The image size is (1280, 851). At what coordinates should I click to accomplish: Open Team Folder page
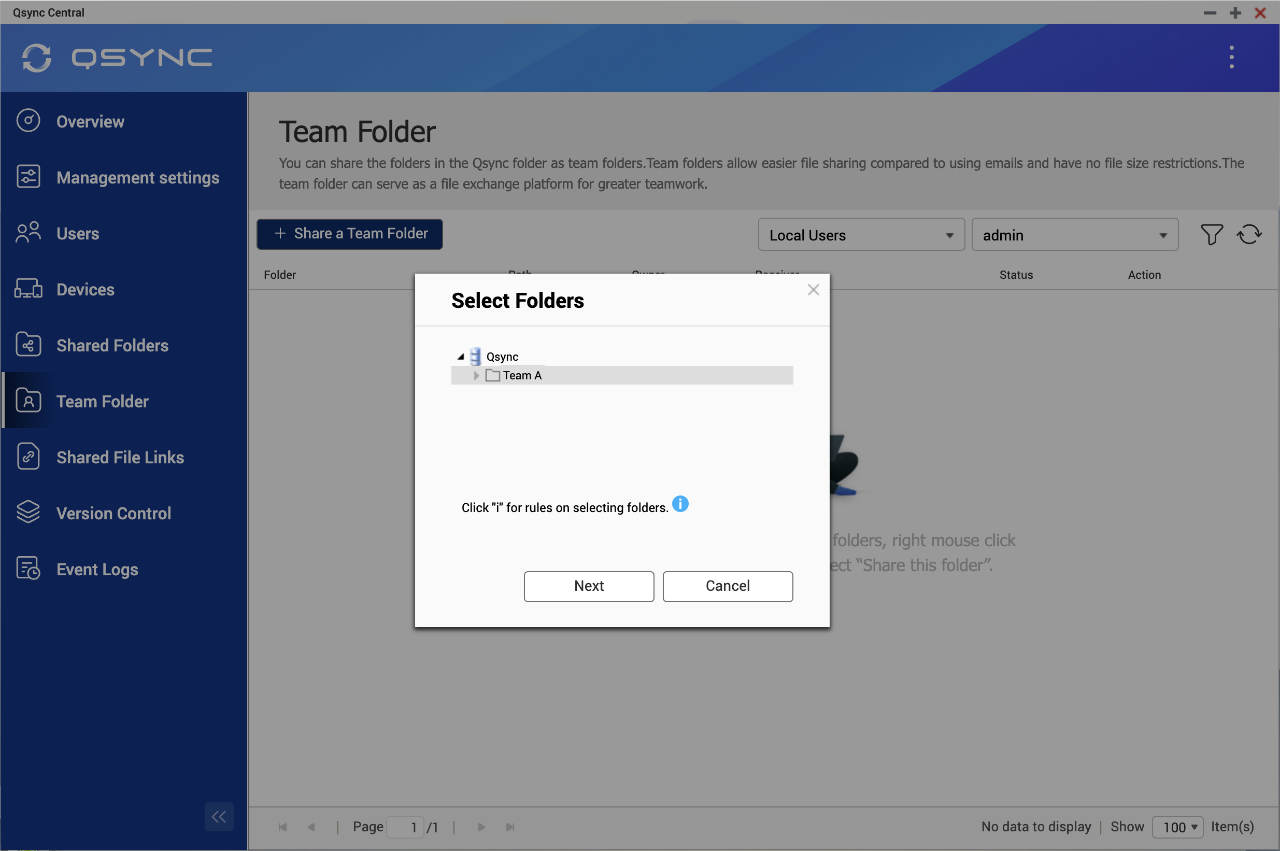pos(102,401)
